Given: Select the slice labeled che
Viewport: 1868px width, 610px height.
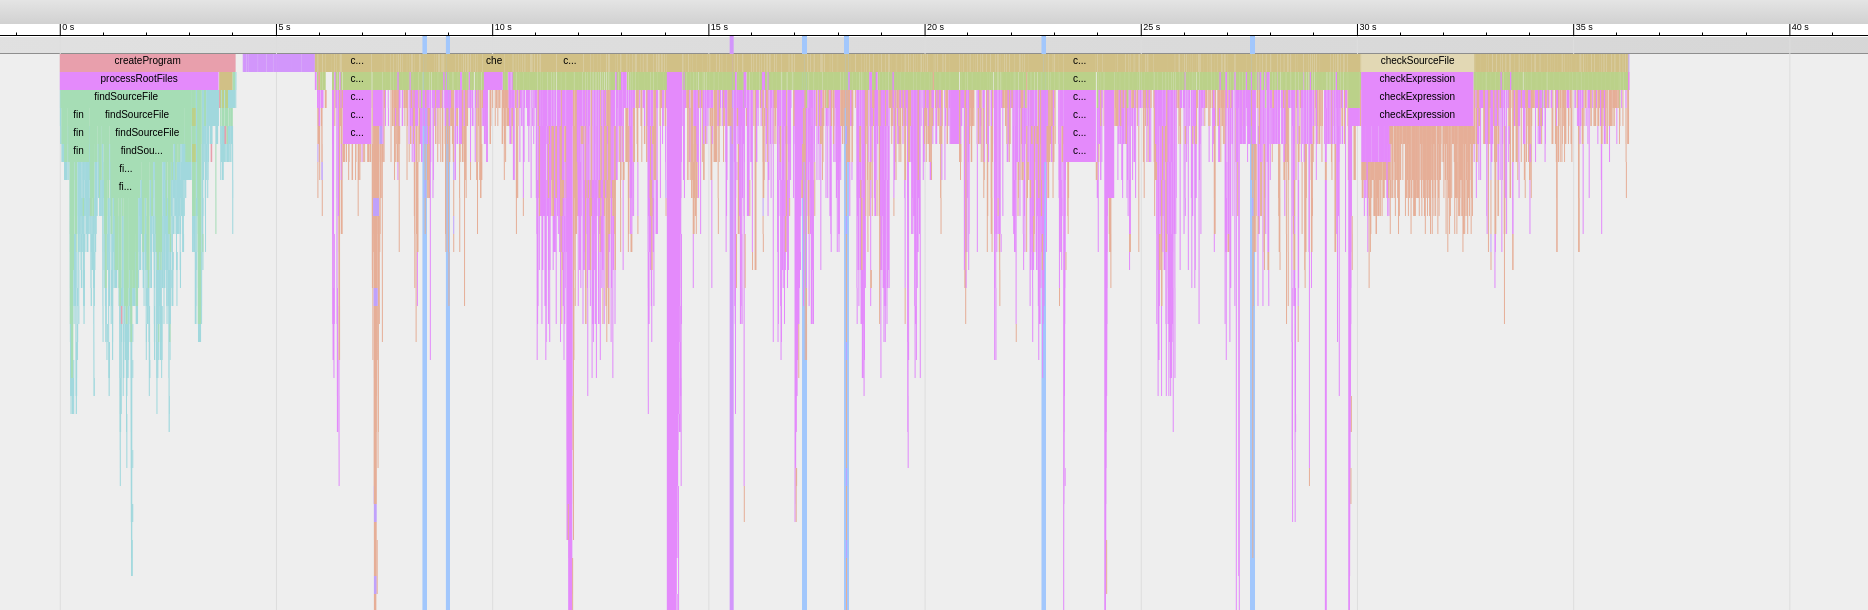Looking at the screenshot, I should tap(494, 62).
